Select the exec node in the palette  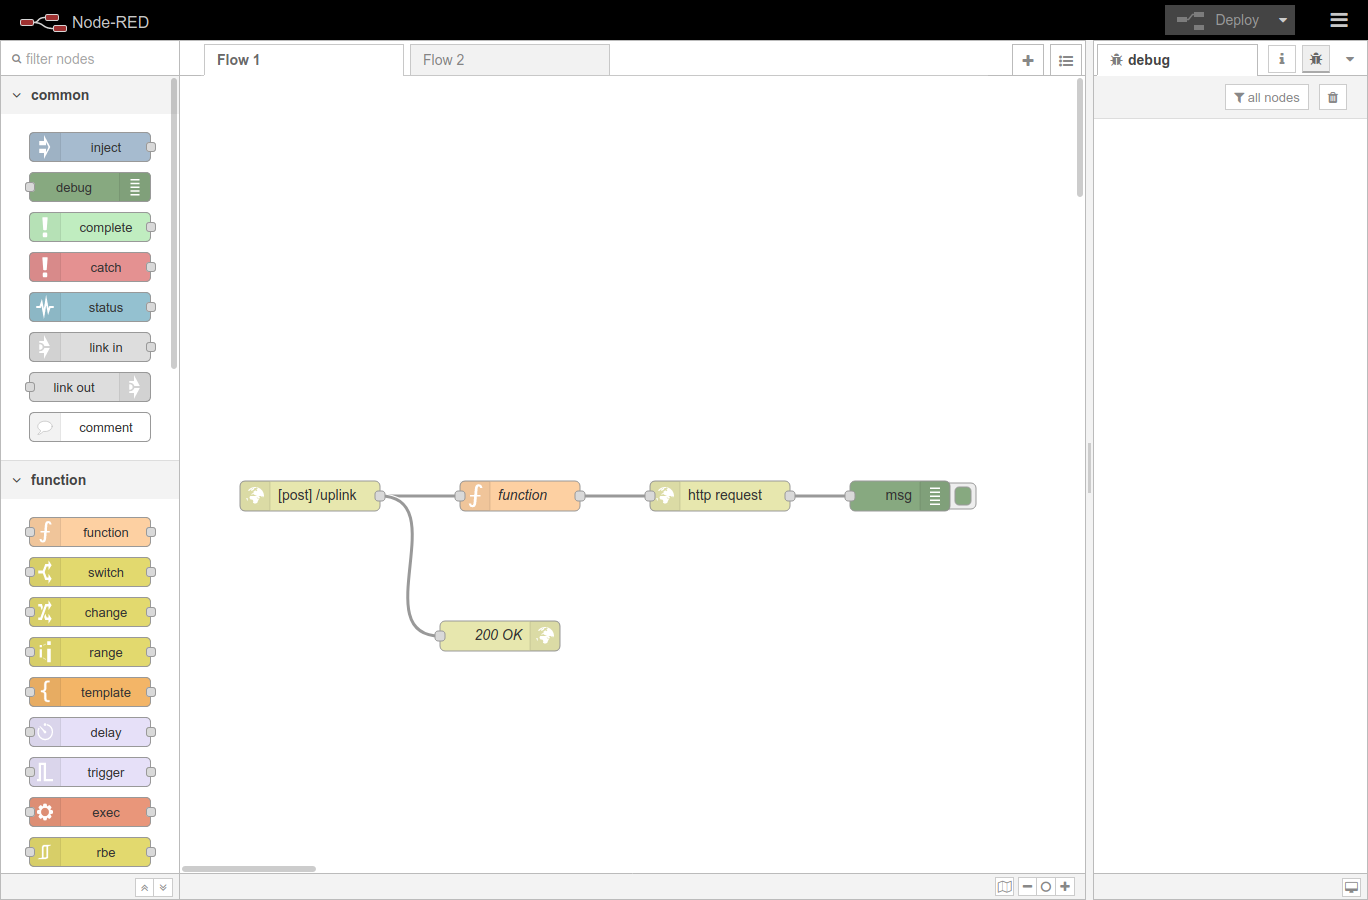click(x=89, y=812)
